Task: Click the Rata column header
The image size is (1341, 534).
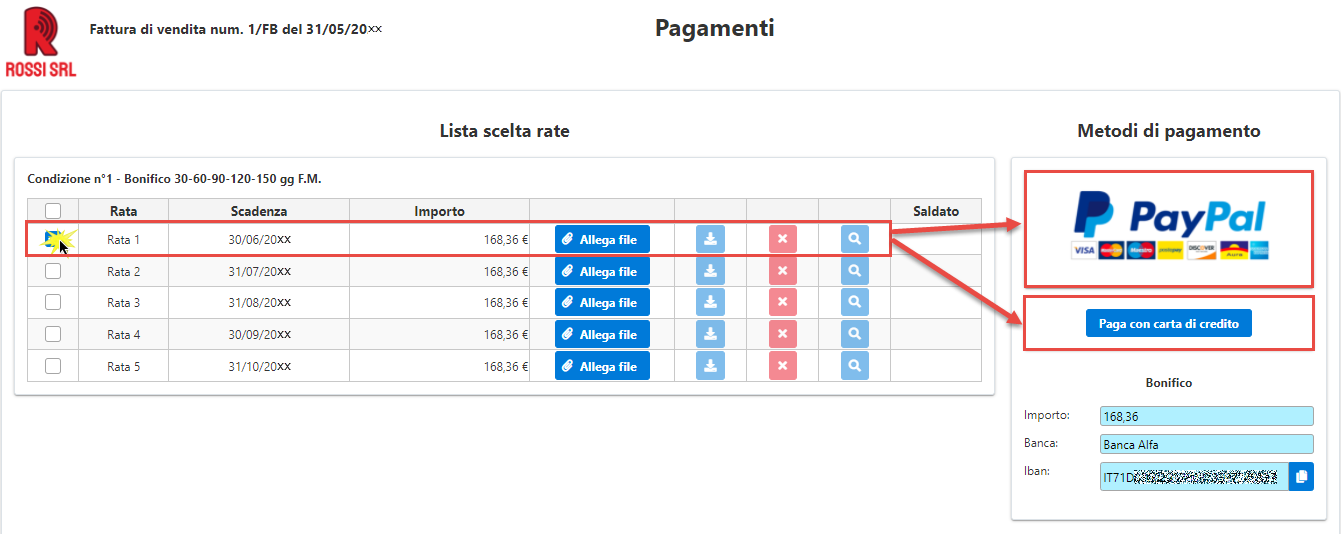Action: (x=123, y=211)
